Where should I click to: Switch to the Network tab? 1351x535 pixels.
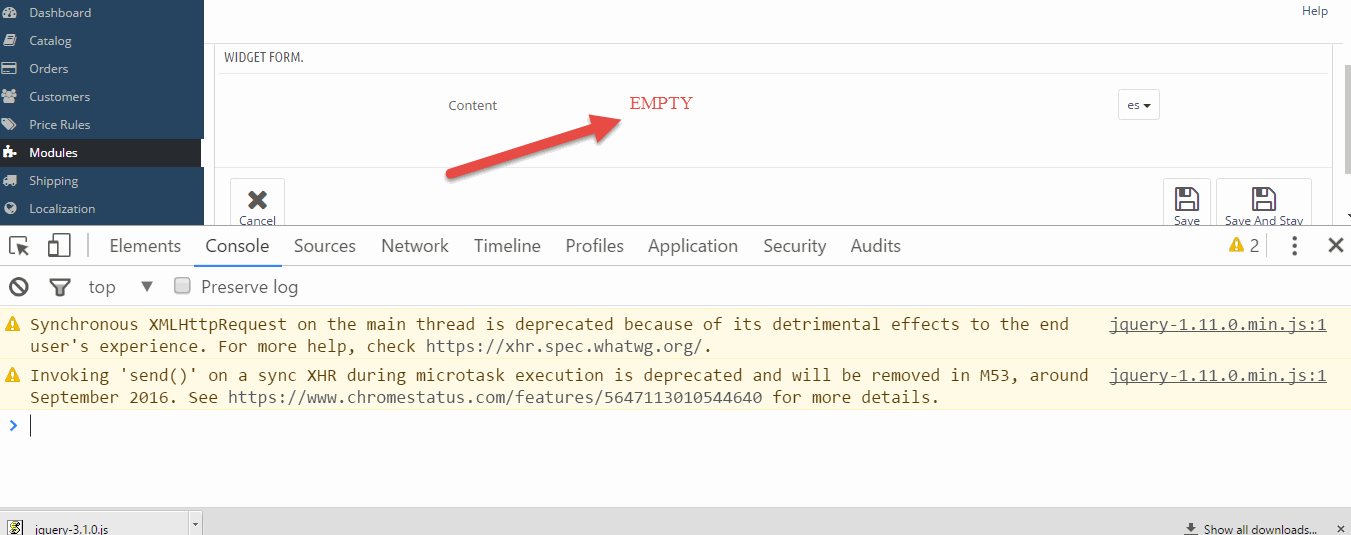click(x=415, y=246)
